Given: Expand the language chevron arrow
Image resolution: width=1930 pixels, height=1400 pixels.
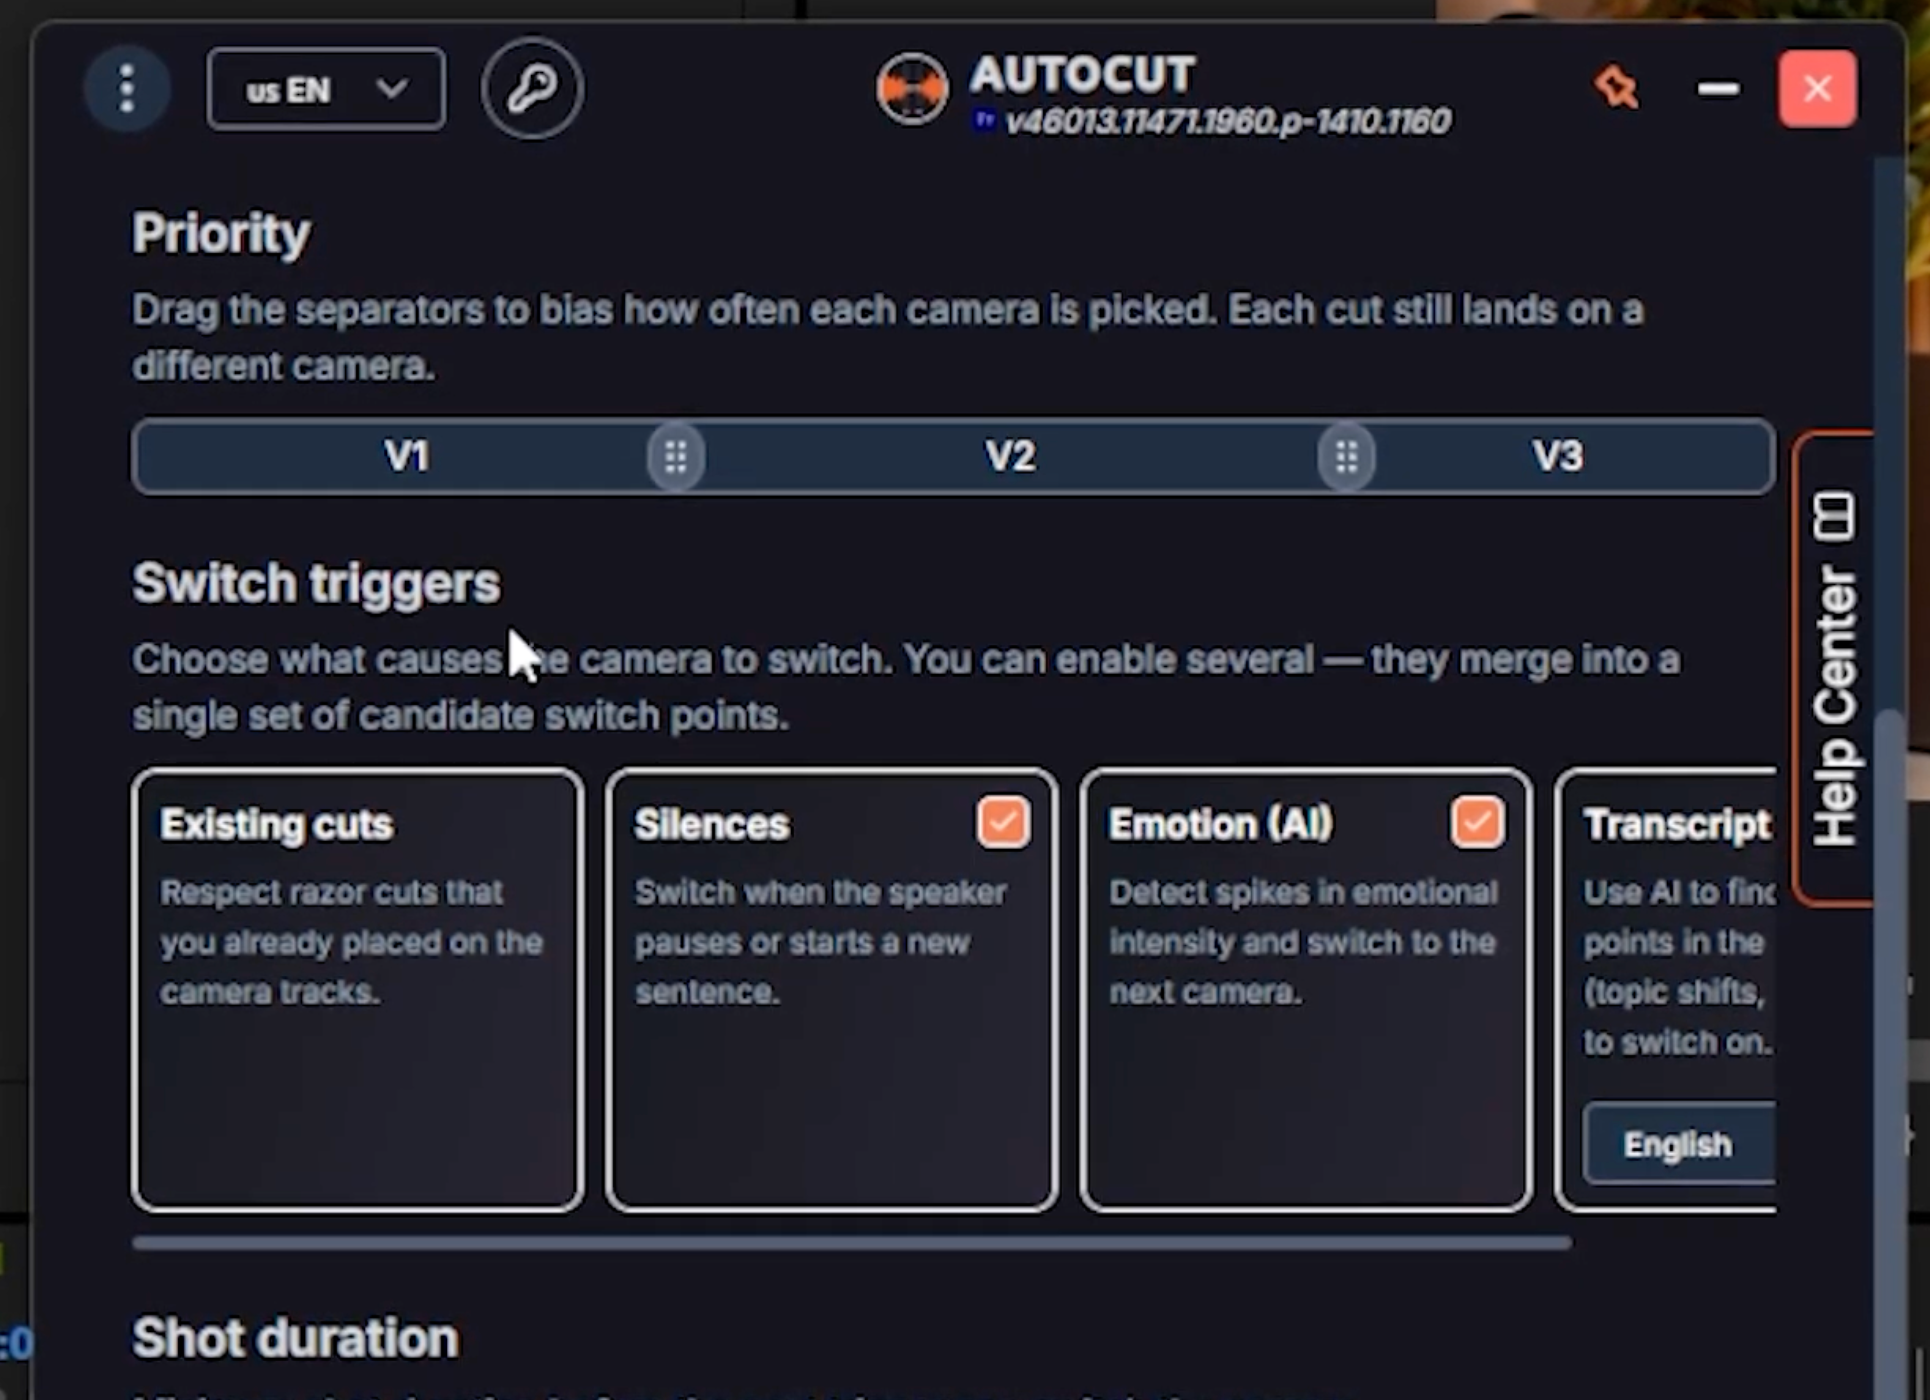Looking at the screenshot, I should 392,89.
